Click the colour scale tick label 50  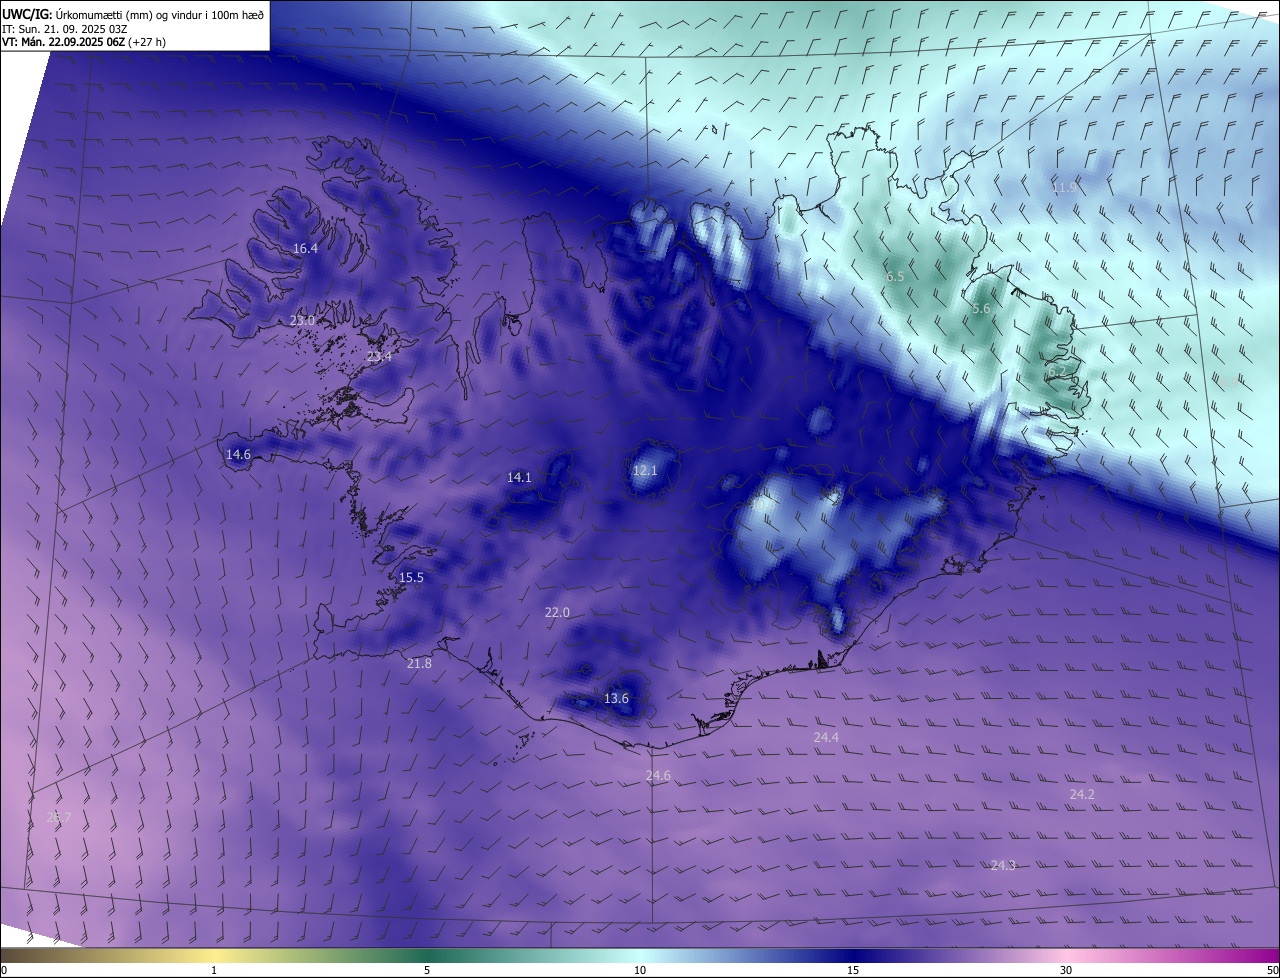[1272, 971]
